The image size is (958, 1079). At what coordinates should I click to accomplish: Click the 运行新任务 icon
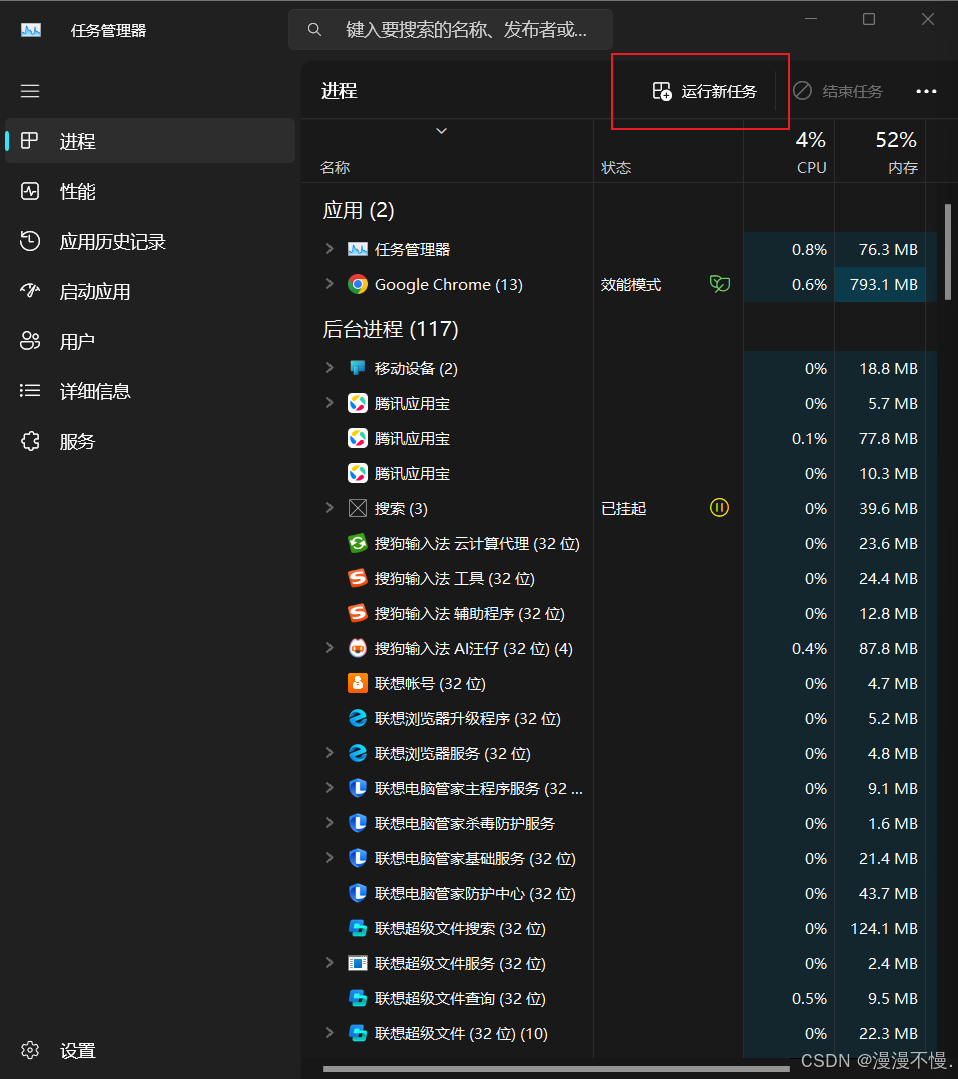pyautogui.click(x=662, y=91)
